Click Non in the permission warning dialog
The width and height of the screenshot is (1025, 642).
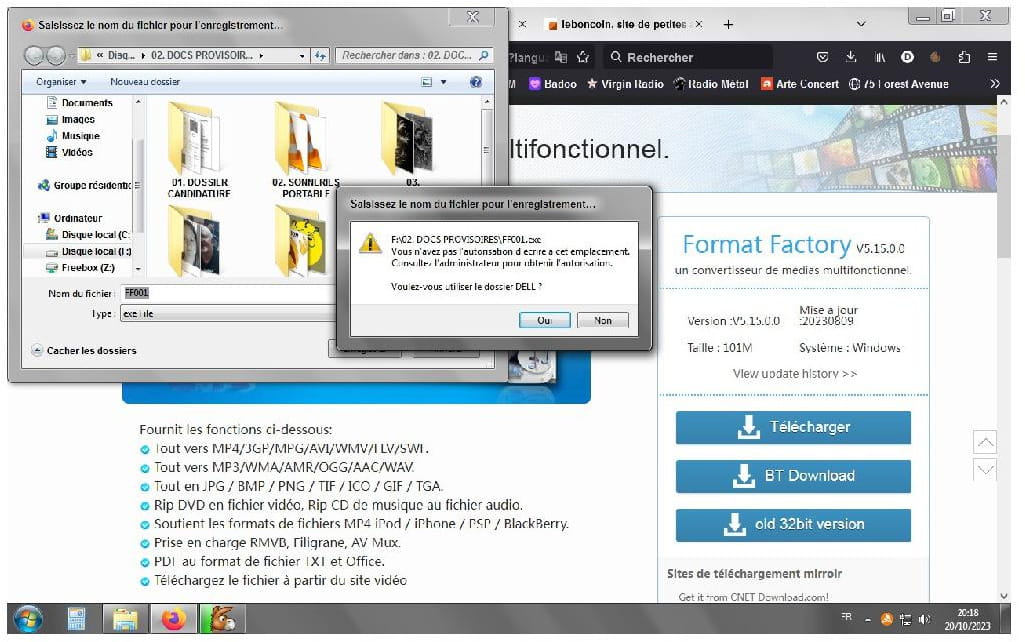point(603,320)
